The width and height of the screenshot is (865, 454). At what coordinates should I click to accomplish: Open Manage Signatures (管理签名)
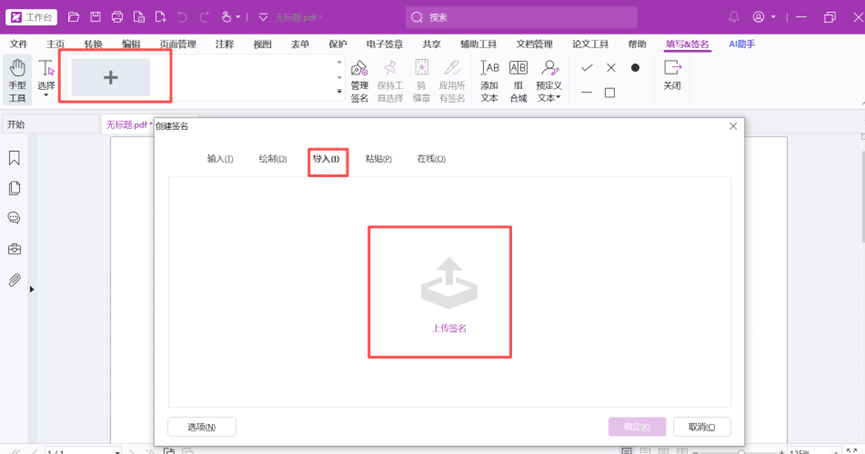(359, 80)
